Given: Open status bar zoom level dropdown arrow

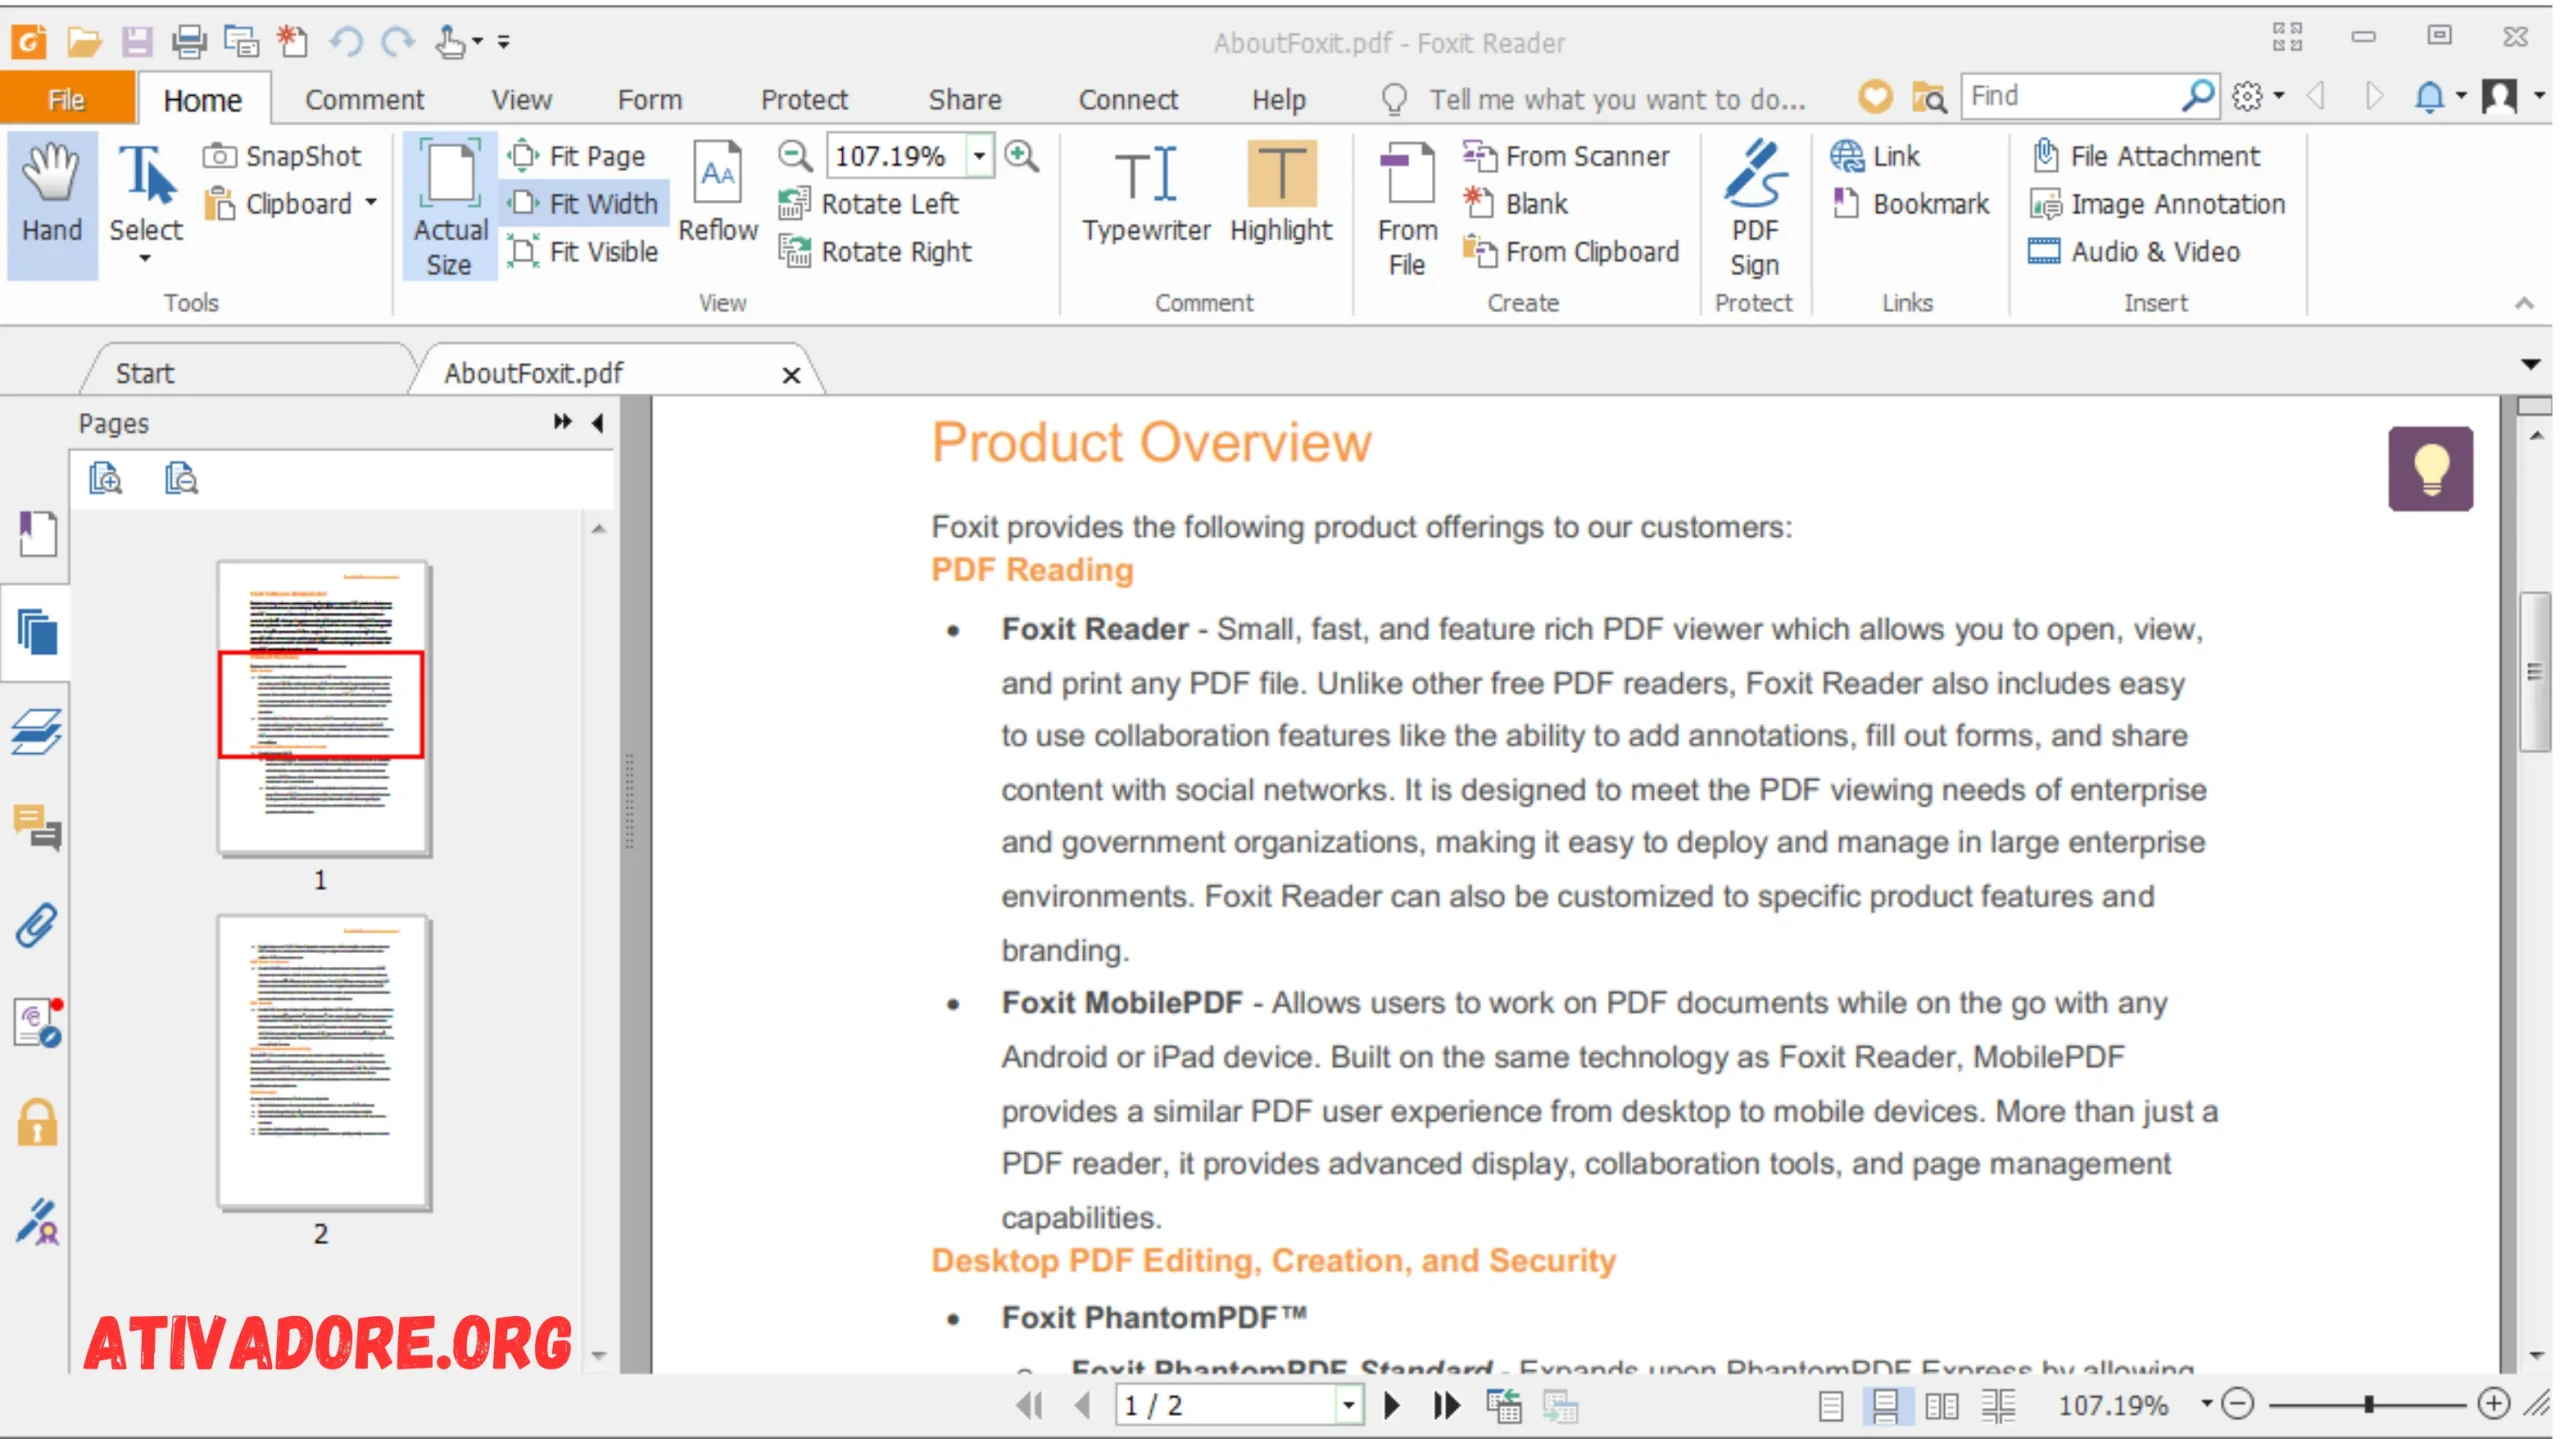Looking at the screenshot, I should click(2206, 1403).
